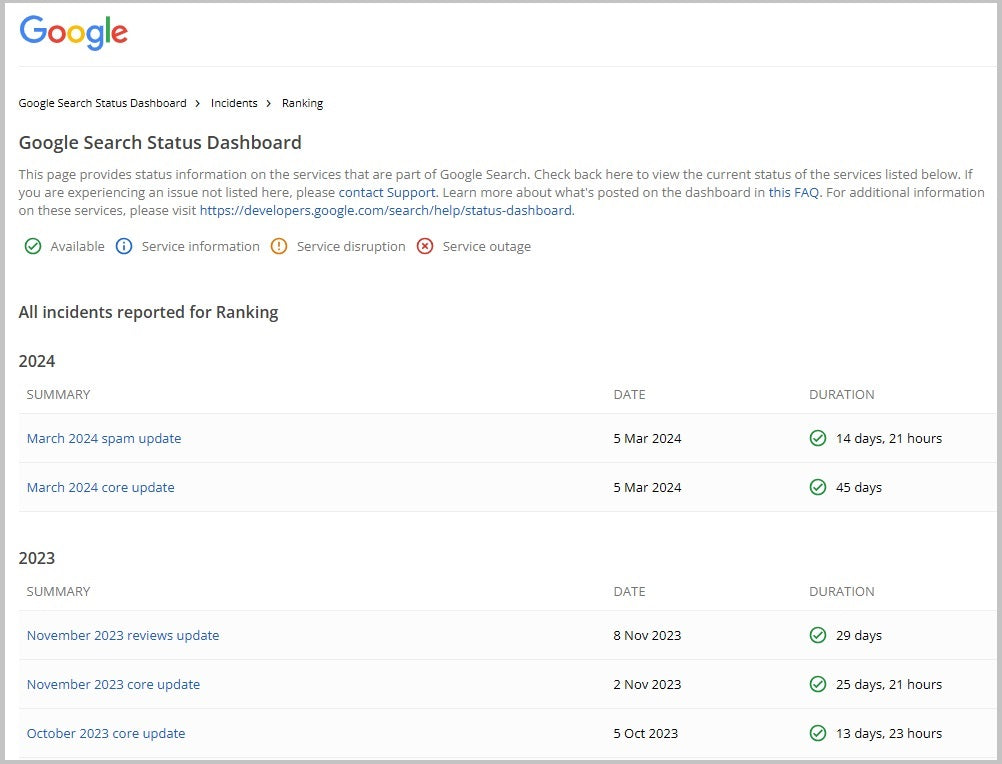
Task: Click chevron between Incidents and Ranking breadcrumbs
Action: [269, 103]
